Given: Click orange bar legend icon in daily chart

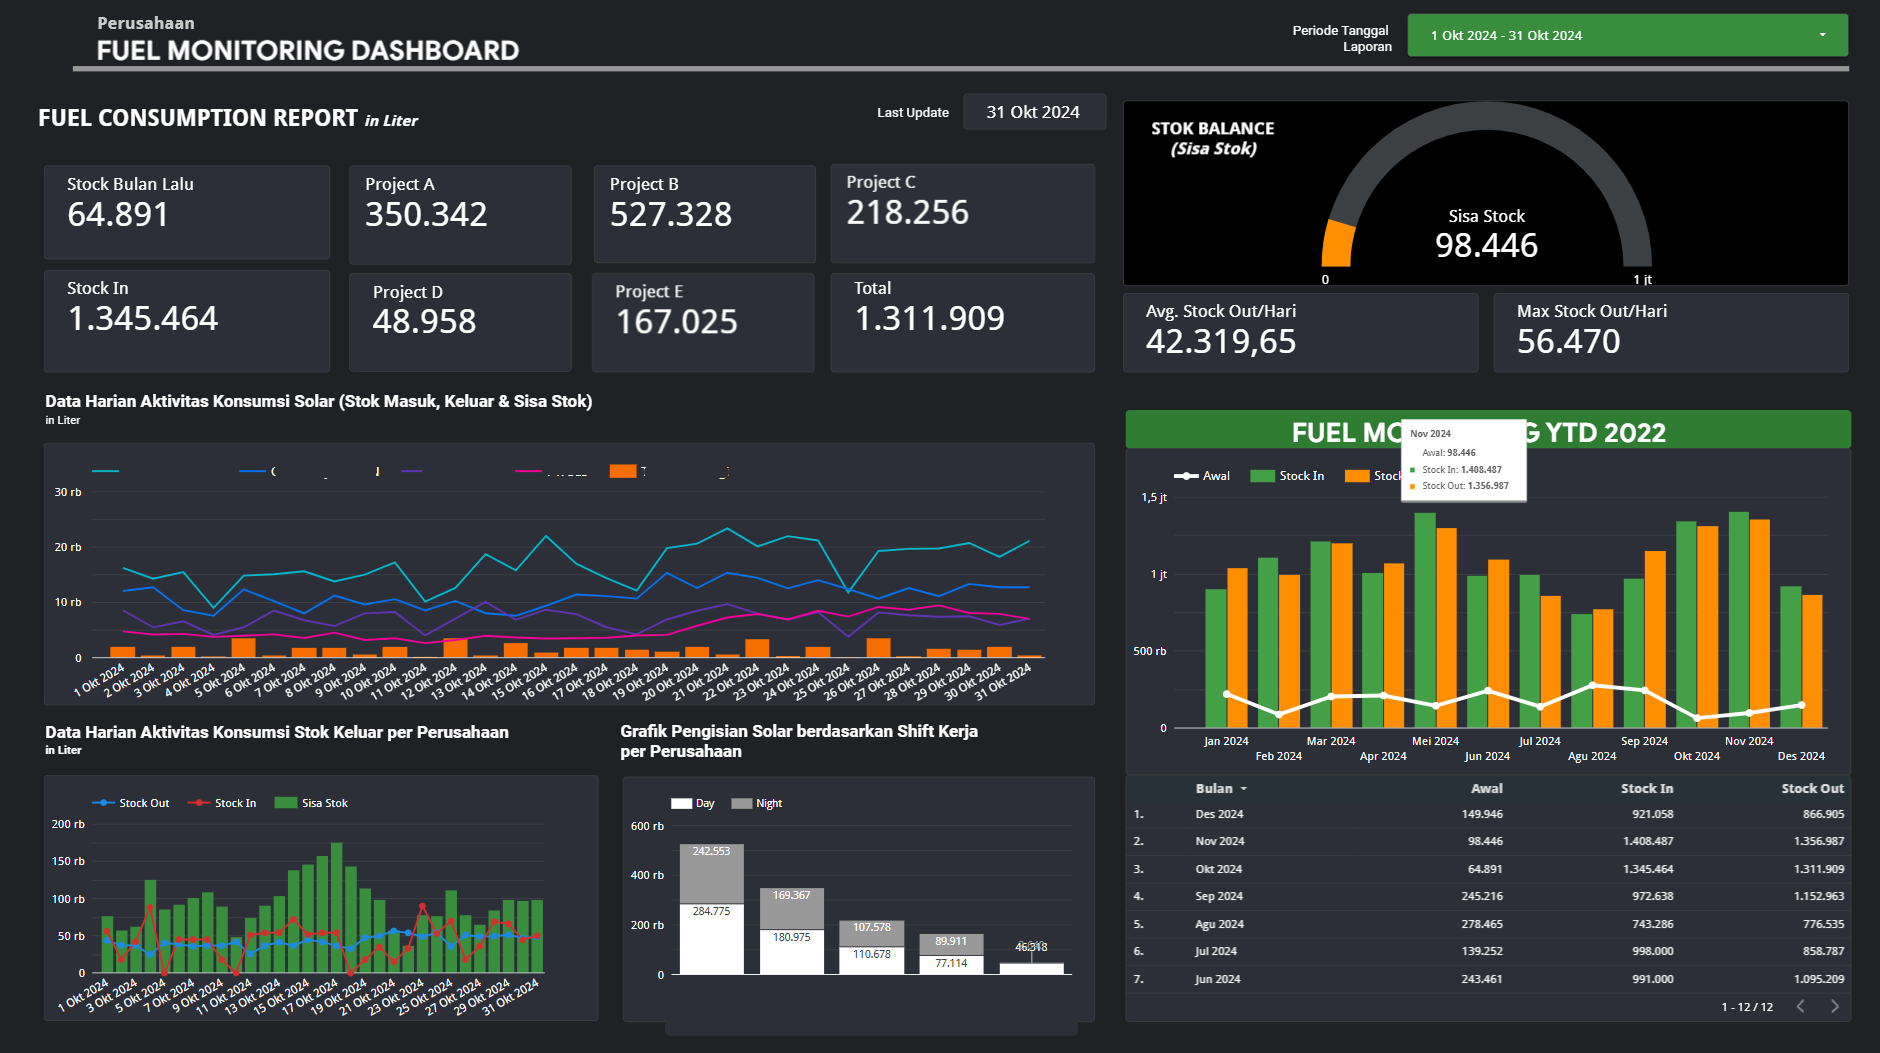Looking at the screenshot, I should click(623, 471).
